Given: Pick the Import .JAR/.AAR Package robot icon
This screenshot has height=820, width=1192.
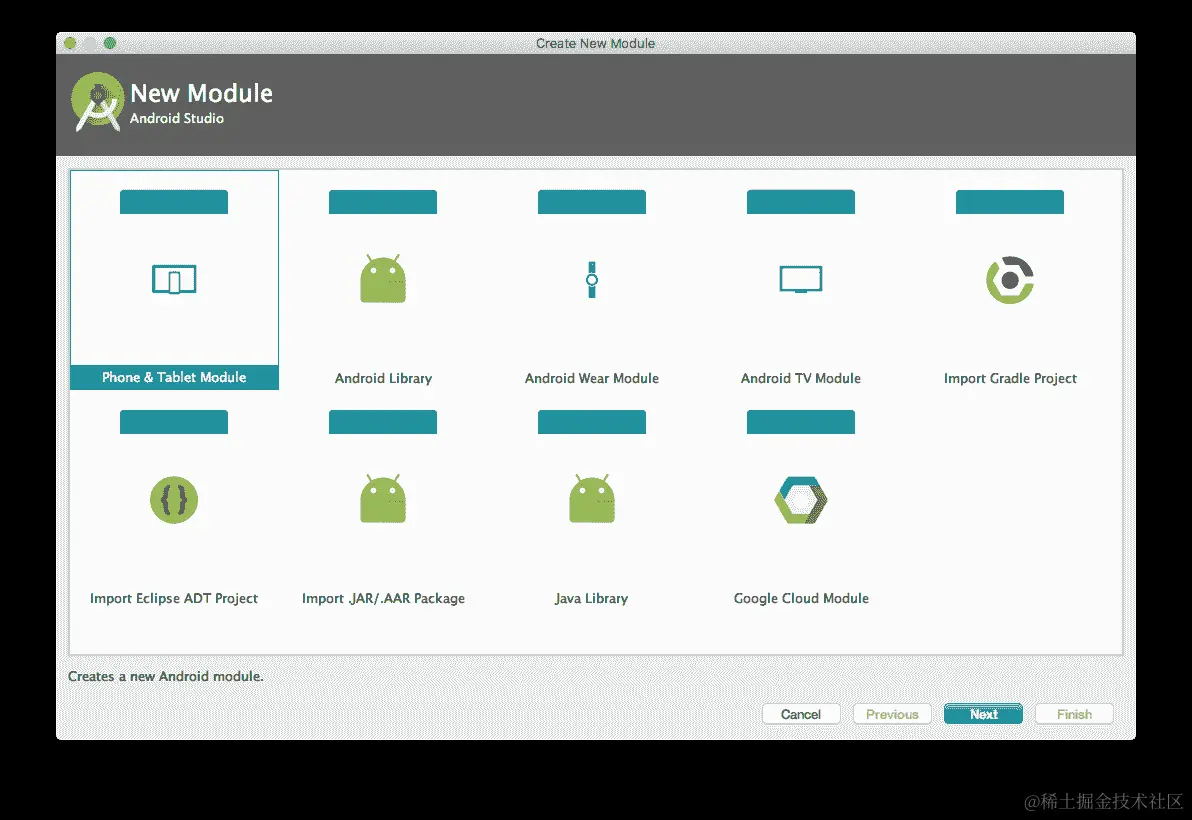Looking at the screenshot, I should (x=383, y=499).
